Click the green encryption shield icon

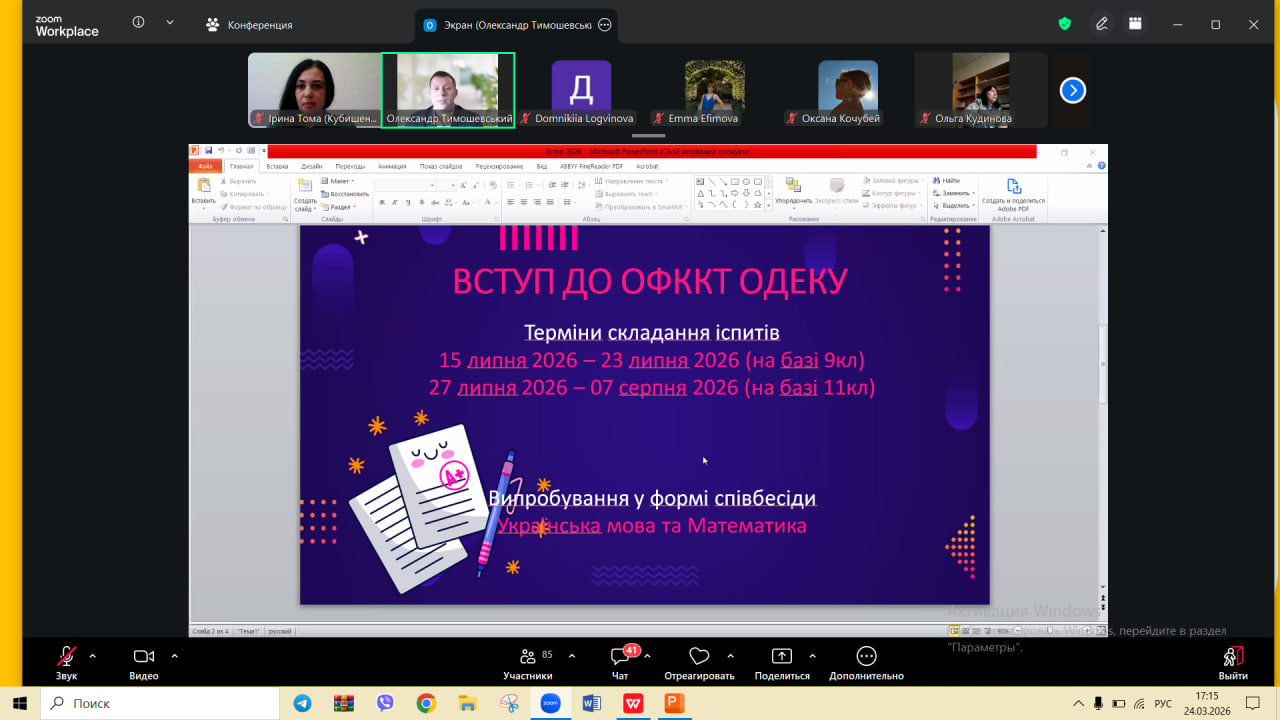pyautogui.click(x=1065, y=24)
